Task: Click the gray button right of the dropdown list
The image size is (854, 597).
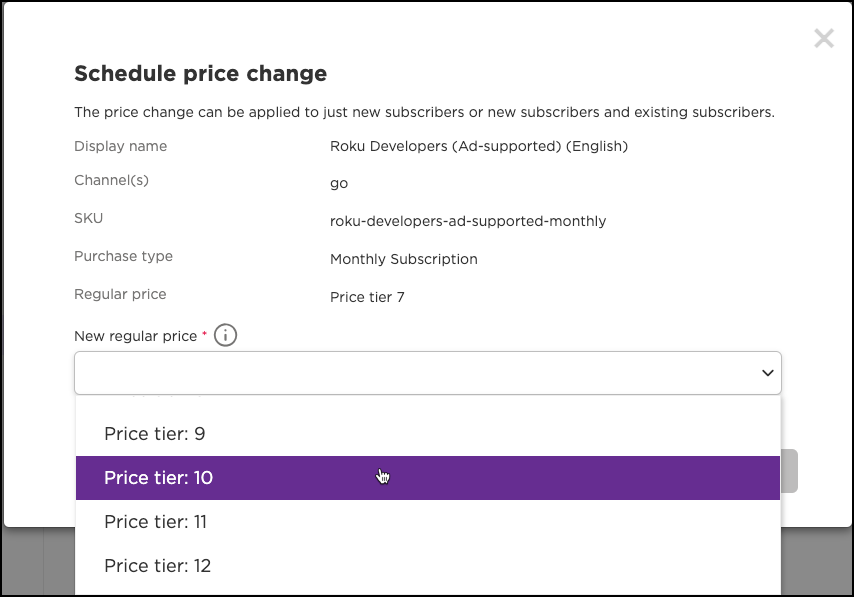Action: [x=789, y=471]
